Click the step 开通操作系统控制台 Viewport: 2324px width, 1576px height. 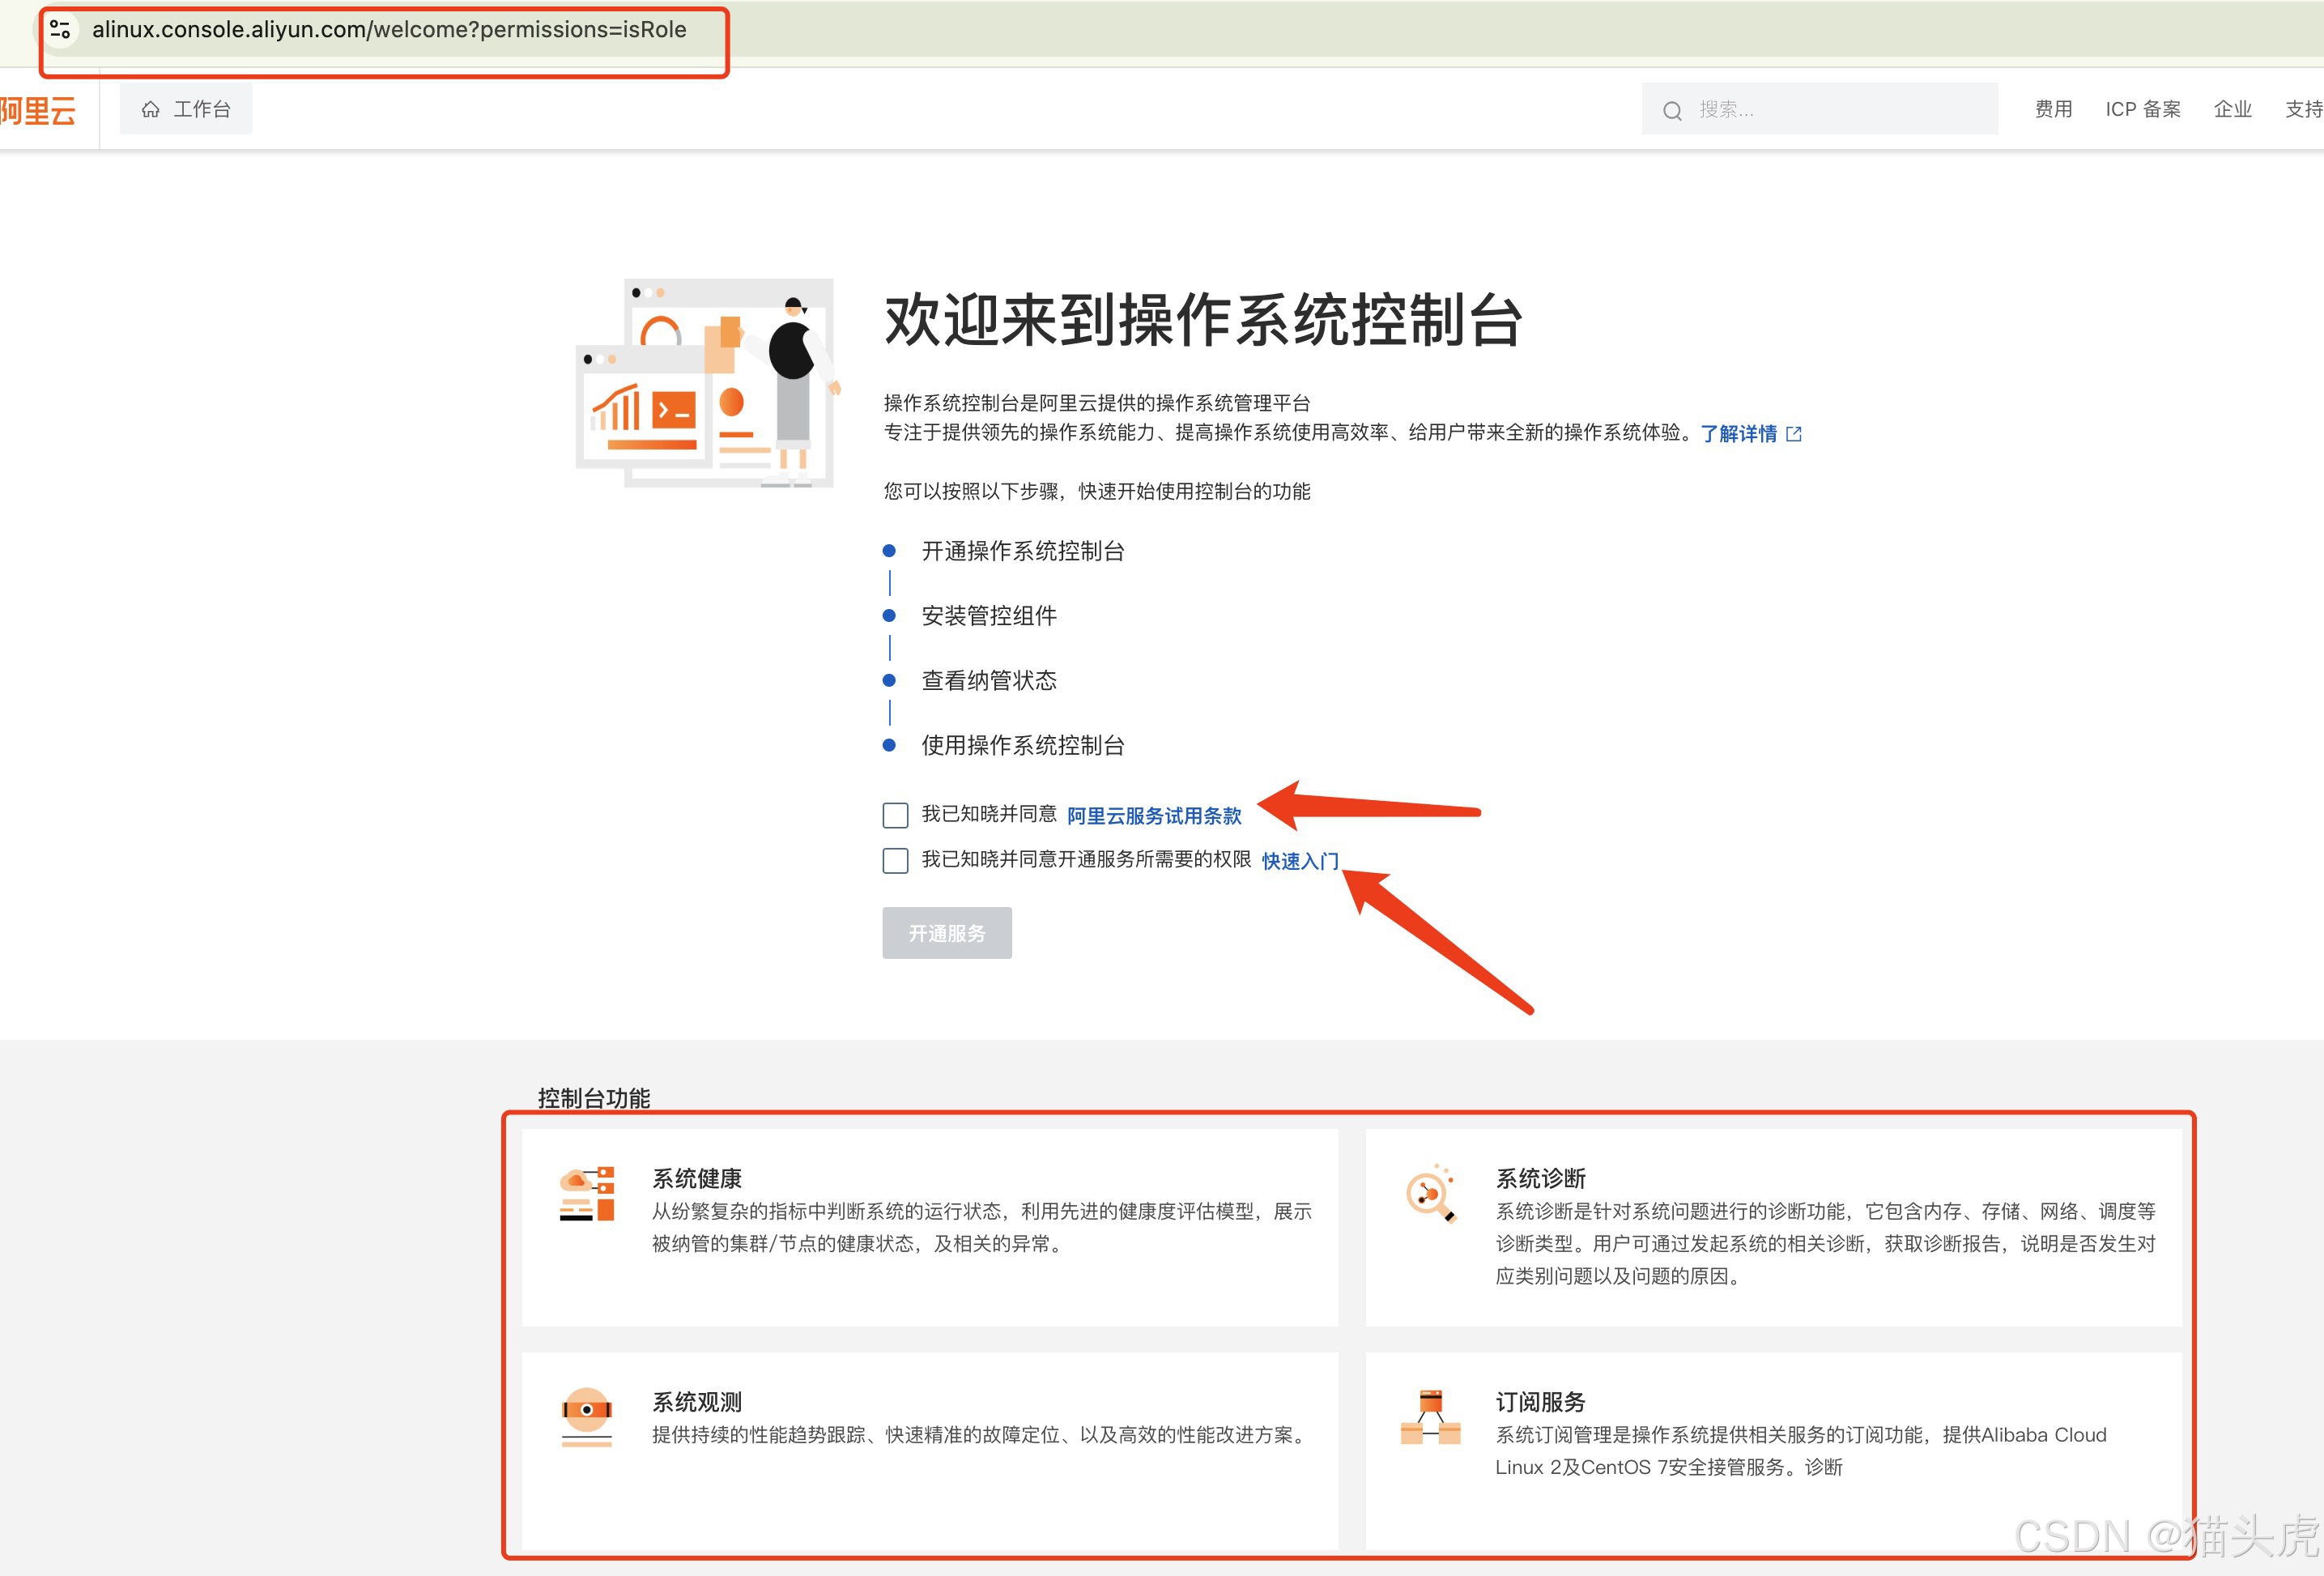tap(1022, 551)
